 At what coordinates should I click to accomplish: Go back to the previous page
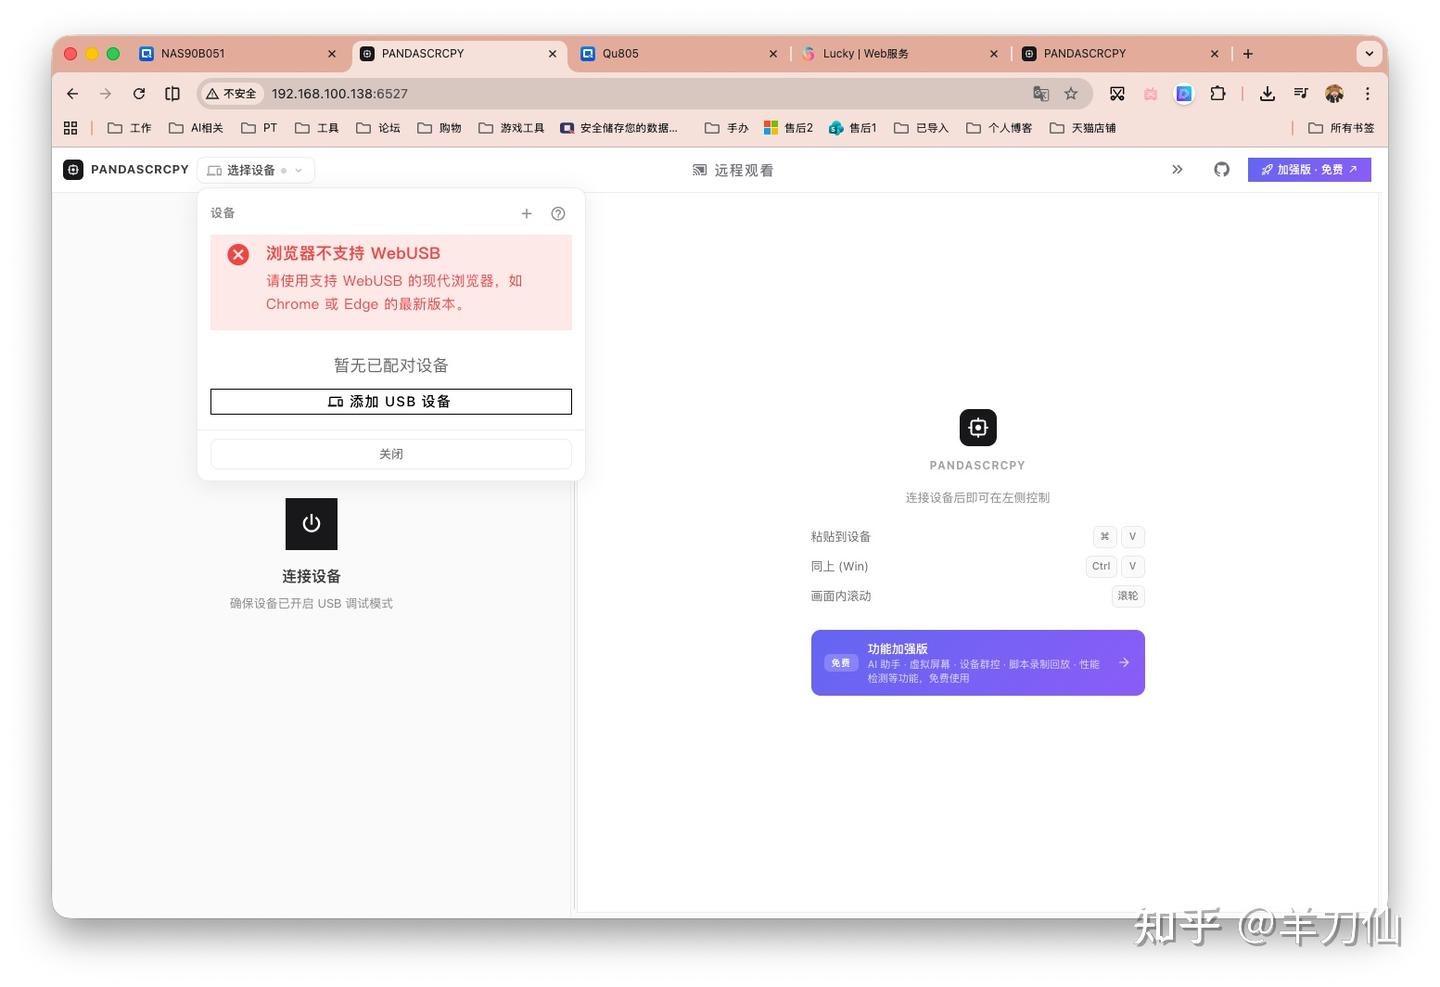tap(72, 94)
